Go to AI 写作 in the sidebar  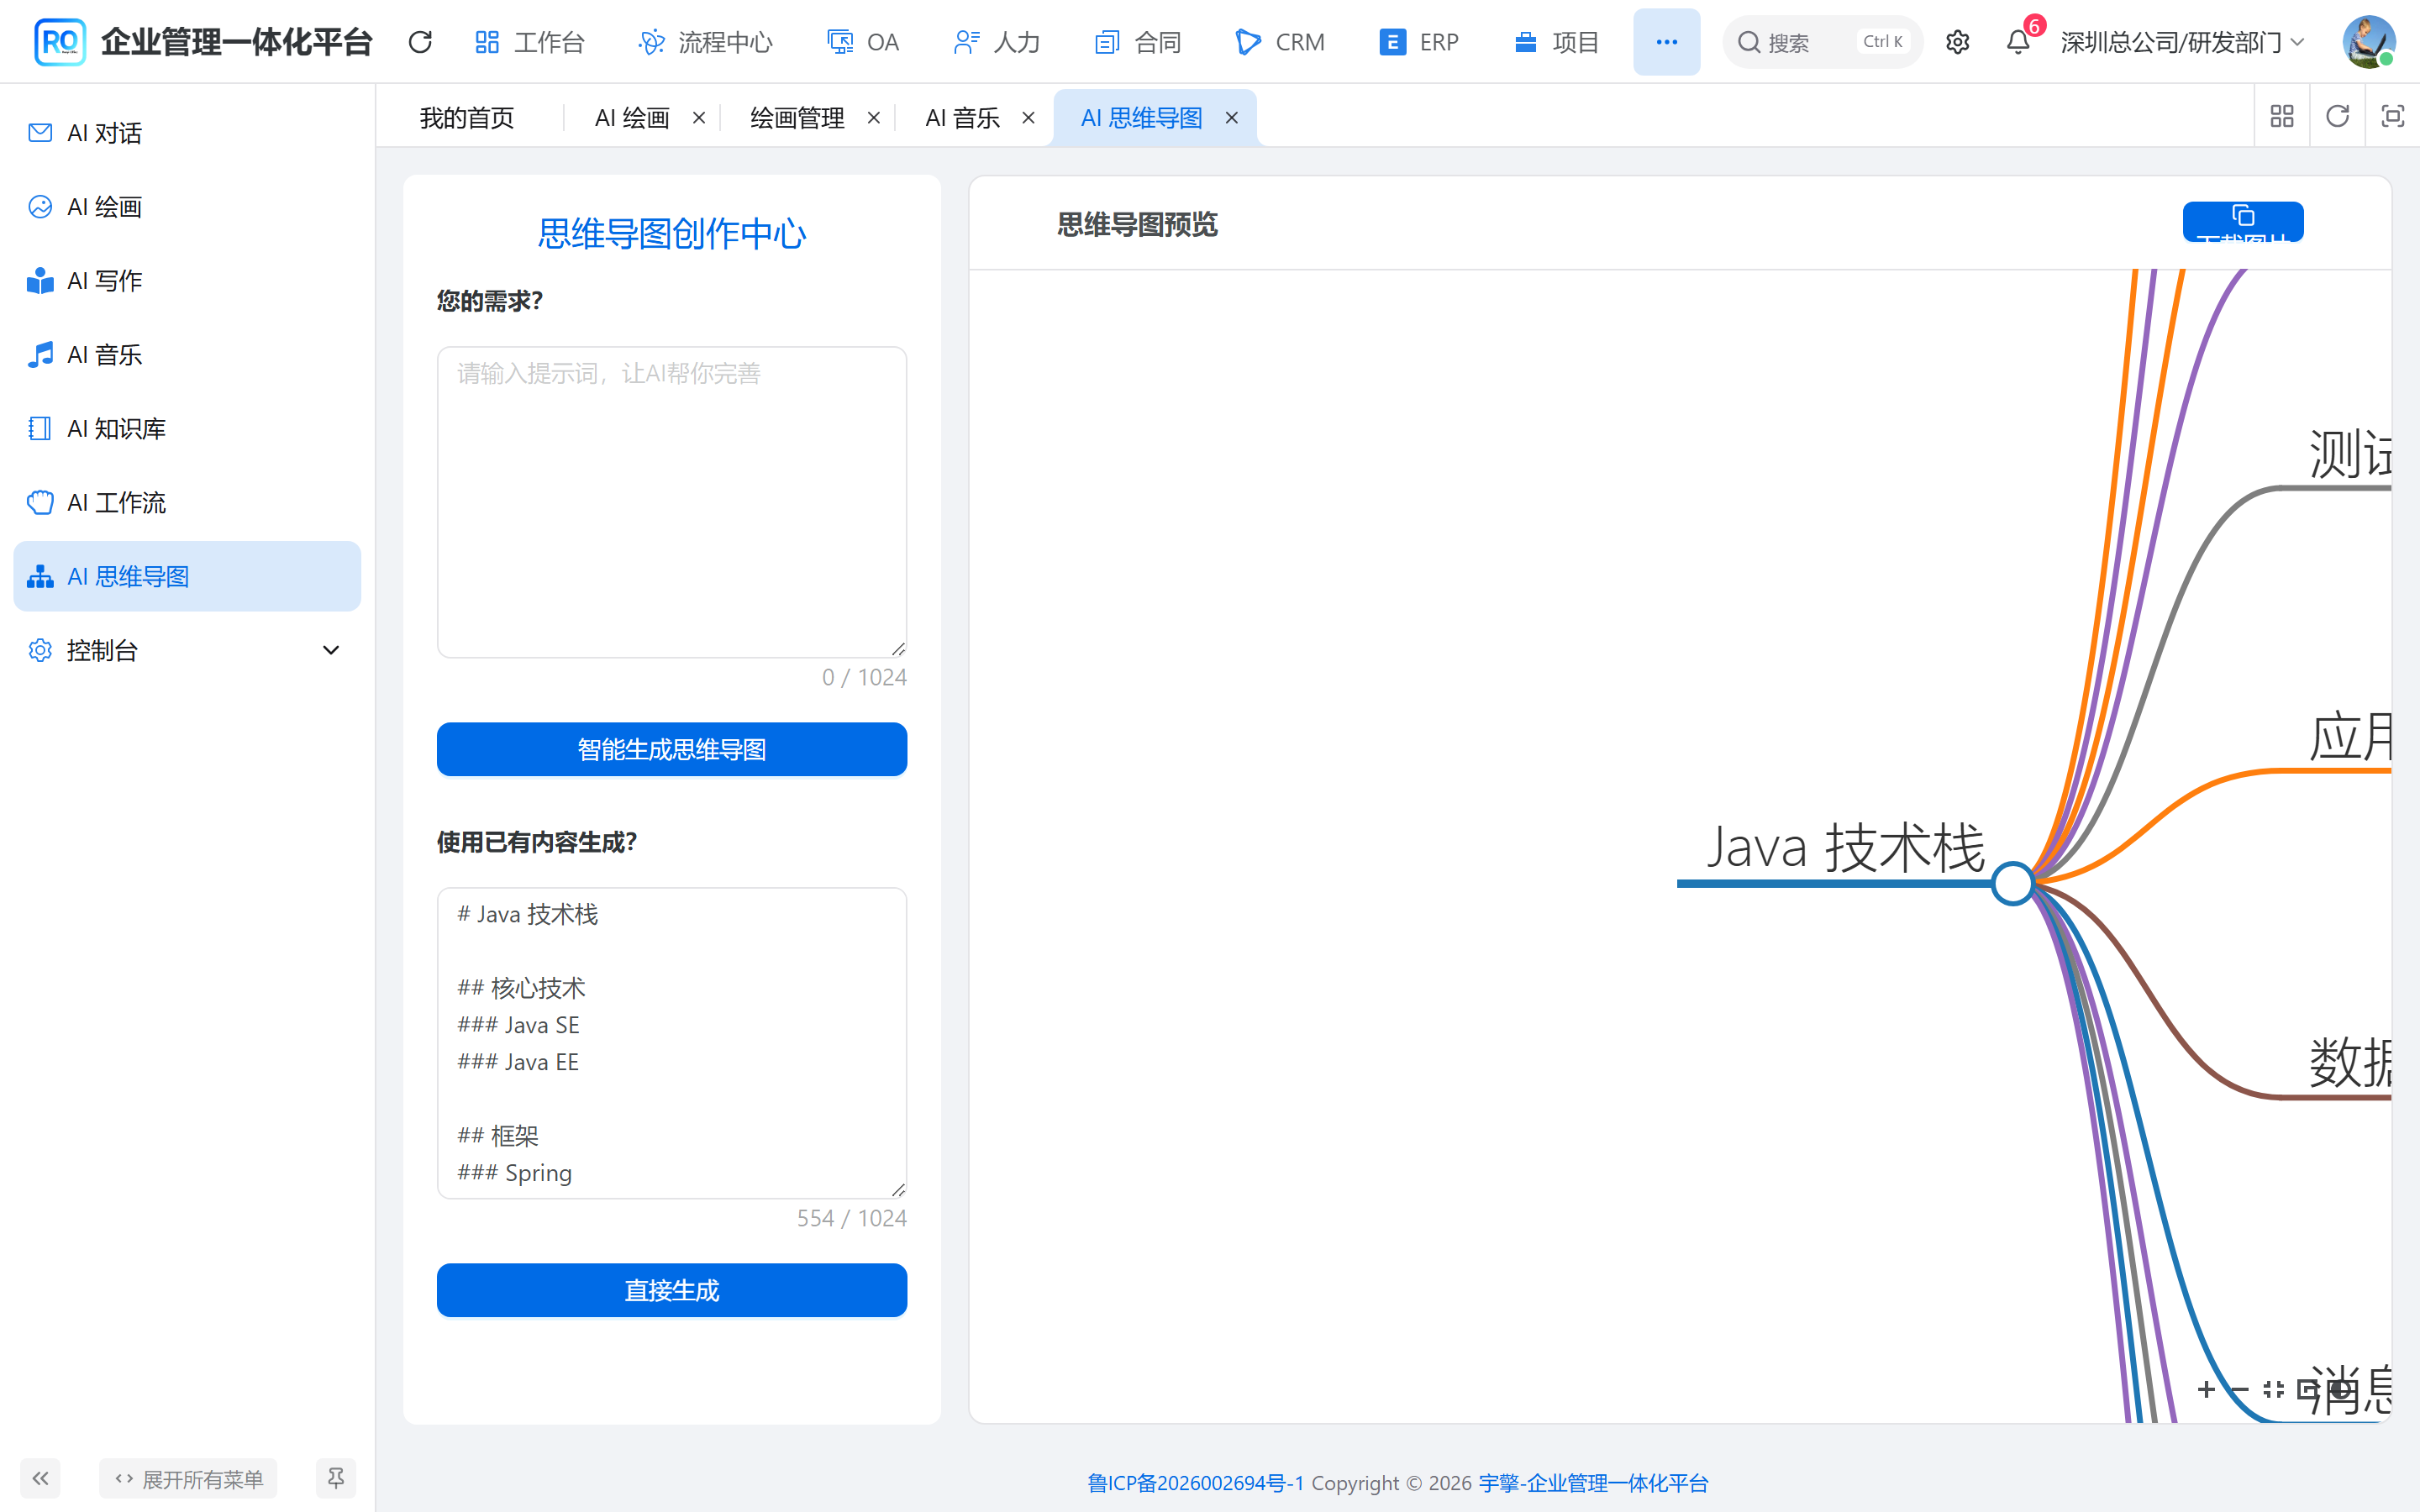pos(187,281)
